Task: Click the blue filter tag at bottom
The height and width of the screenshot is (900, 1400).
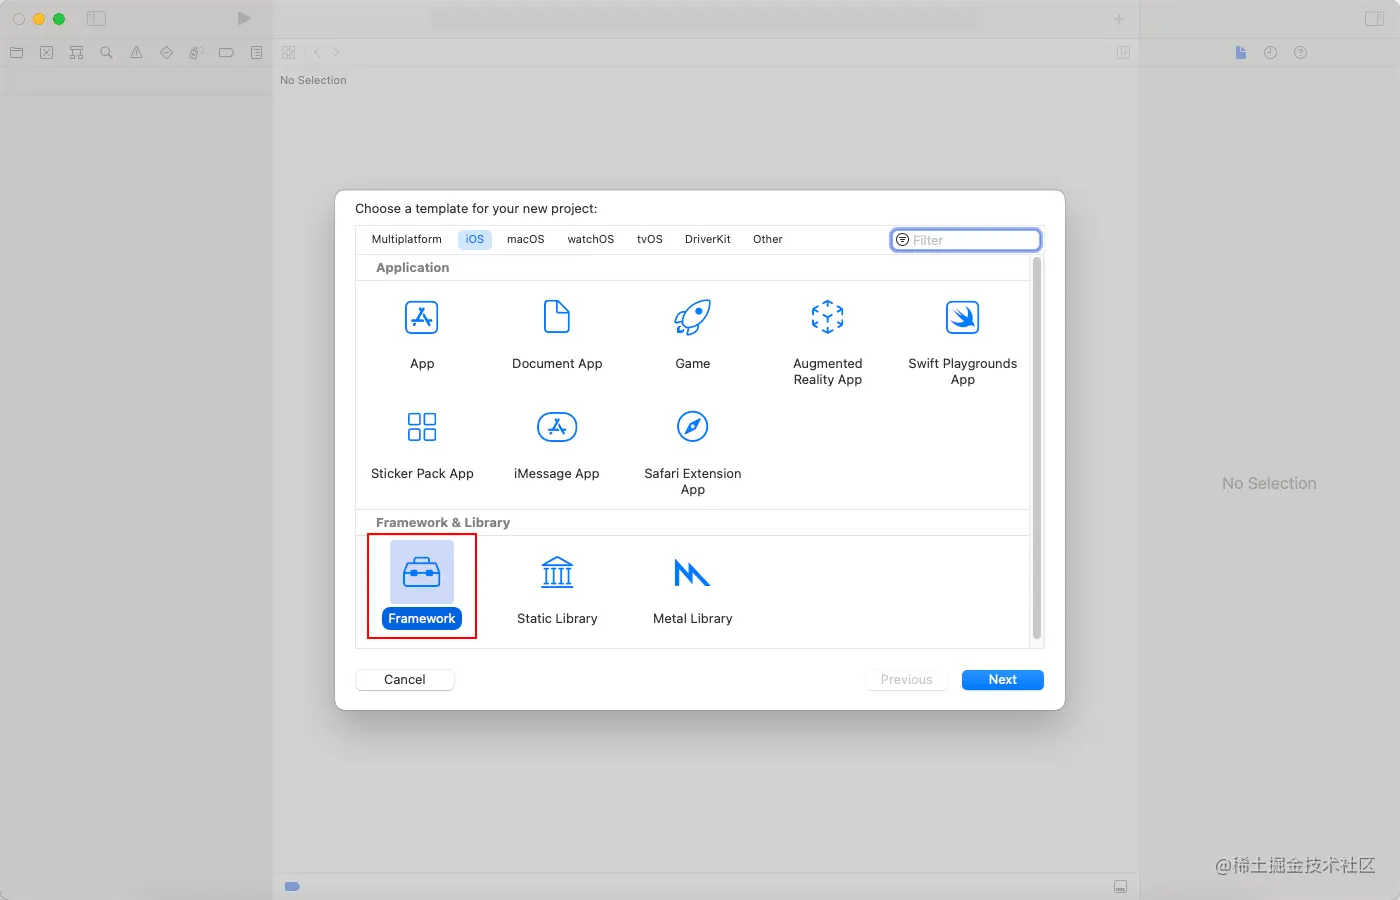Action: pos(292,887)
